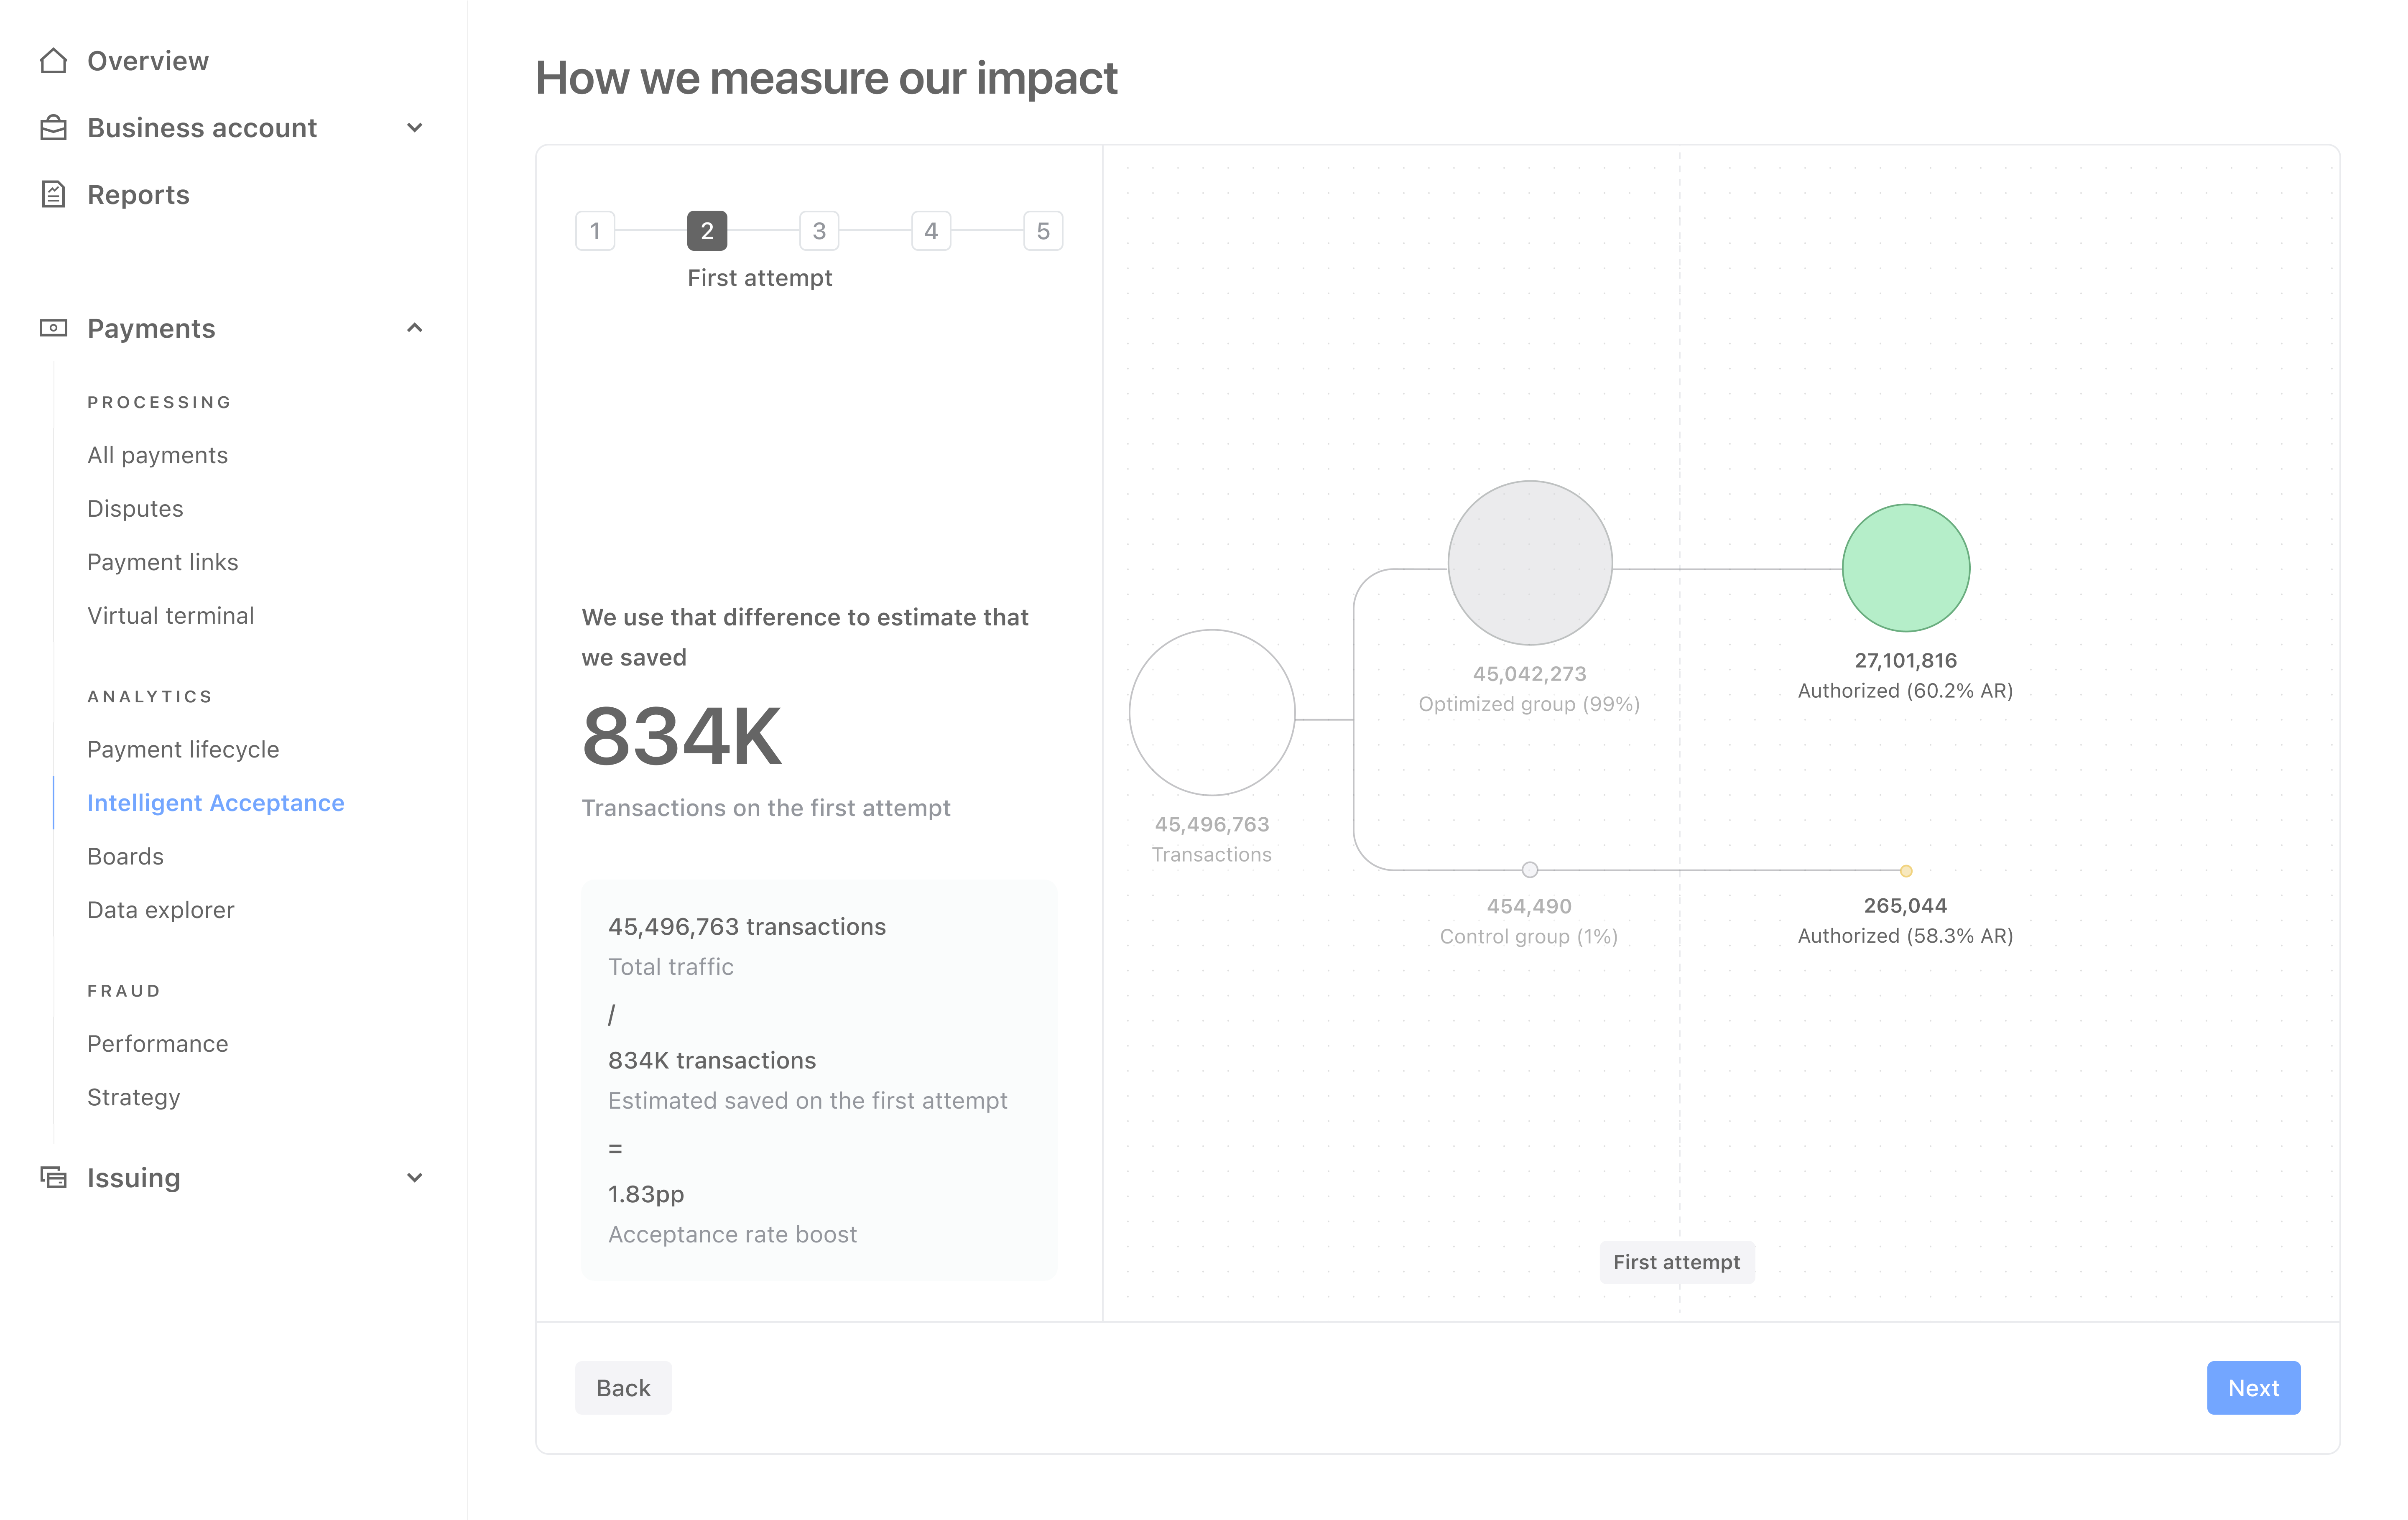Click the '834K transactions' estimate line
This screenshot has width=2408, height=1520.
[x=712, y=1060]
